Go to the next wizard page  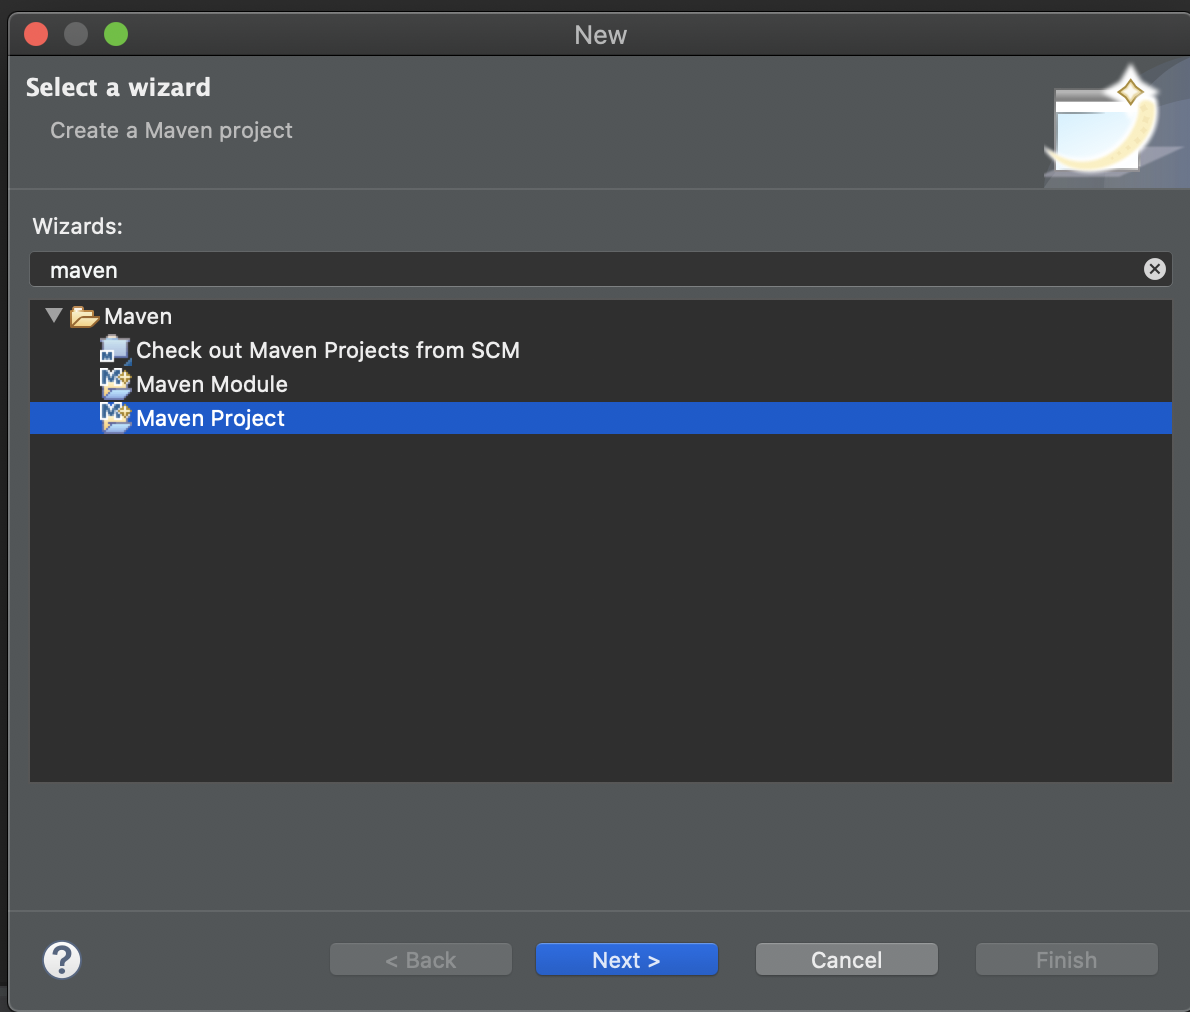[627, 960]
